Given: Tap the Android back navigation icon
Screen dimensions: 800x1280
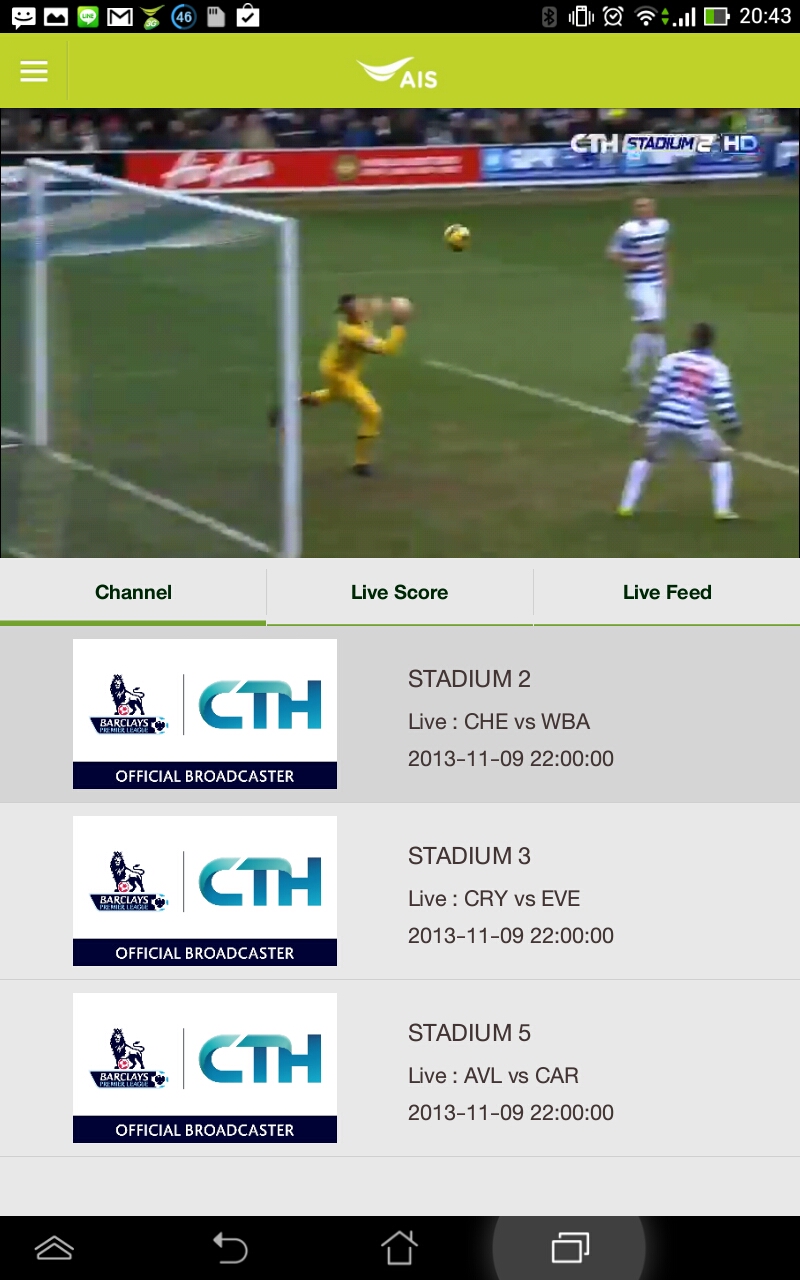Looking at the screenshot, I should tap(230, 1247).
